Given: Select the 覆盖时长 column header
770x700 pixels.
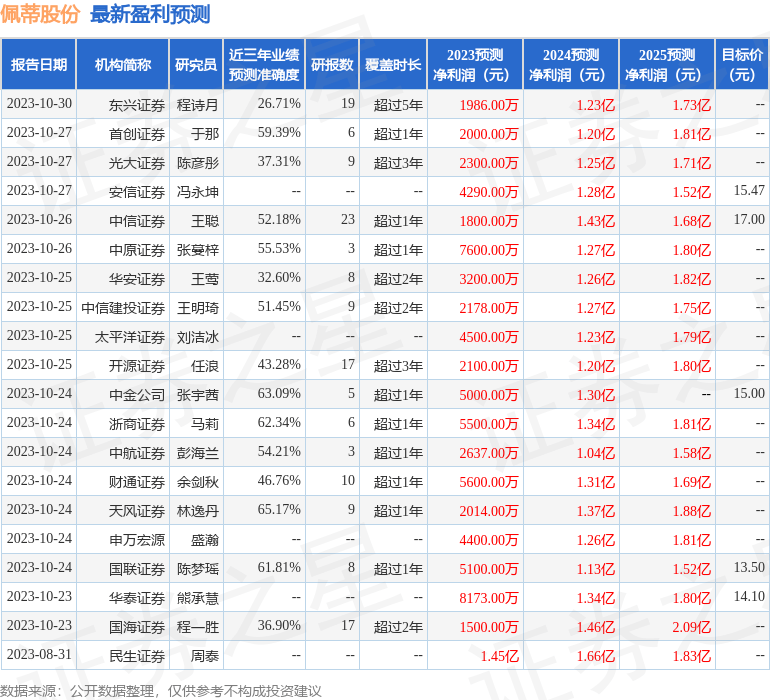Looking at the screenshot, I should [393, 65].
